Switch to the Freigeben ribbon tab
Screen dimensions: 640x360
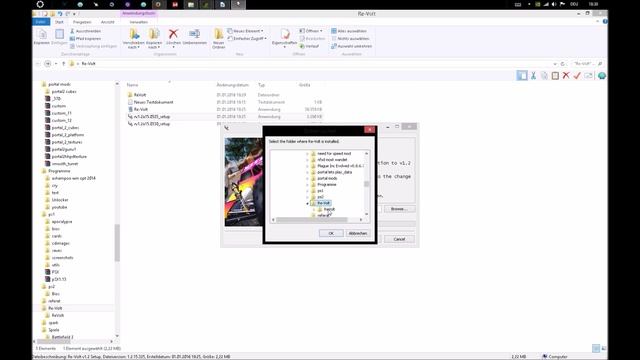click(82, 22)
